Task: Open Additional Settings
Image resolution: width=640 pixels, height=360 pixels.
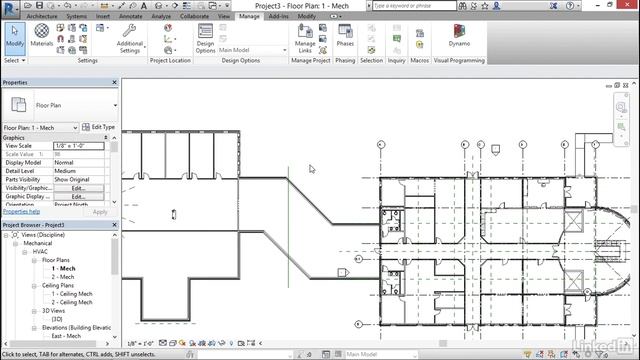Action: click(130, 38)
